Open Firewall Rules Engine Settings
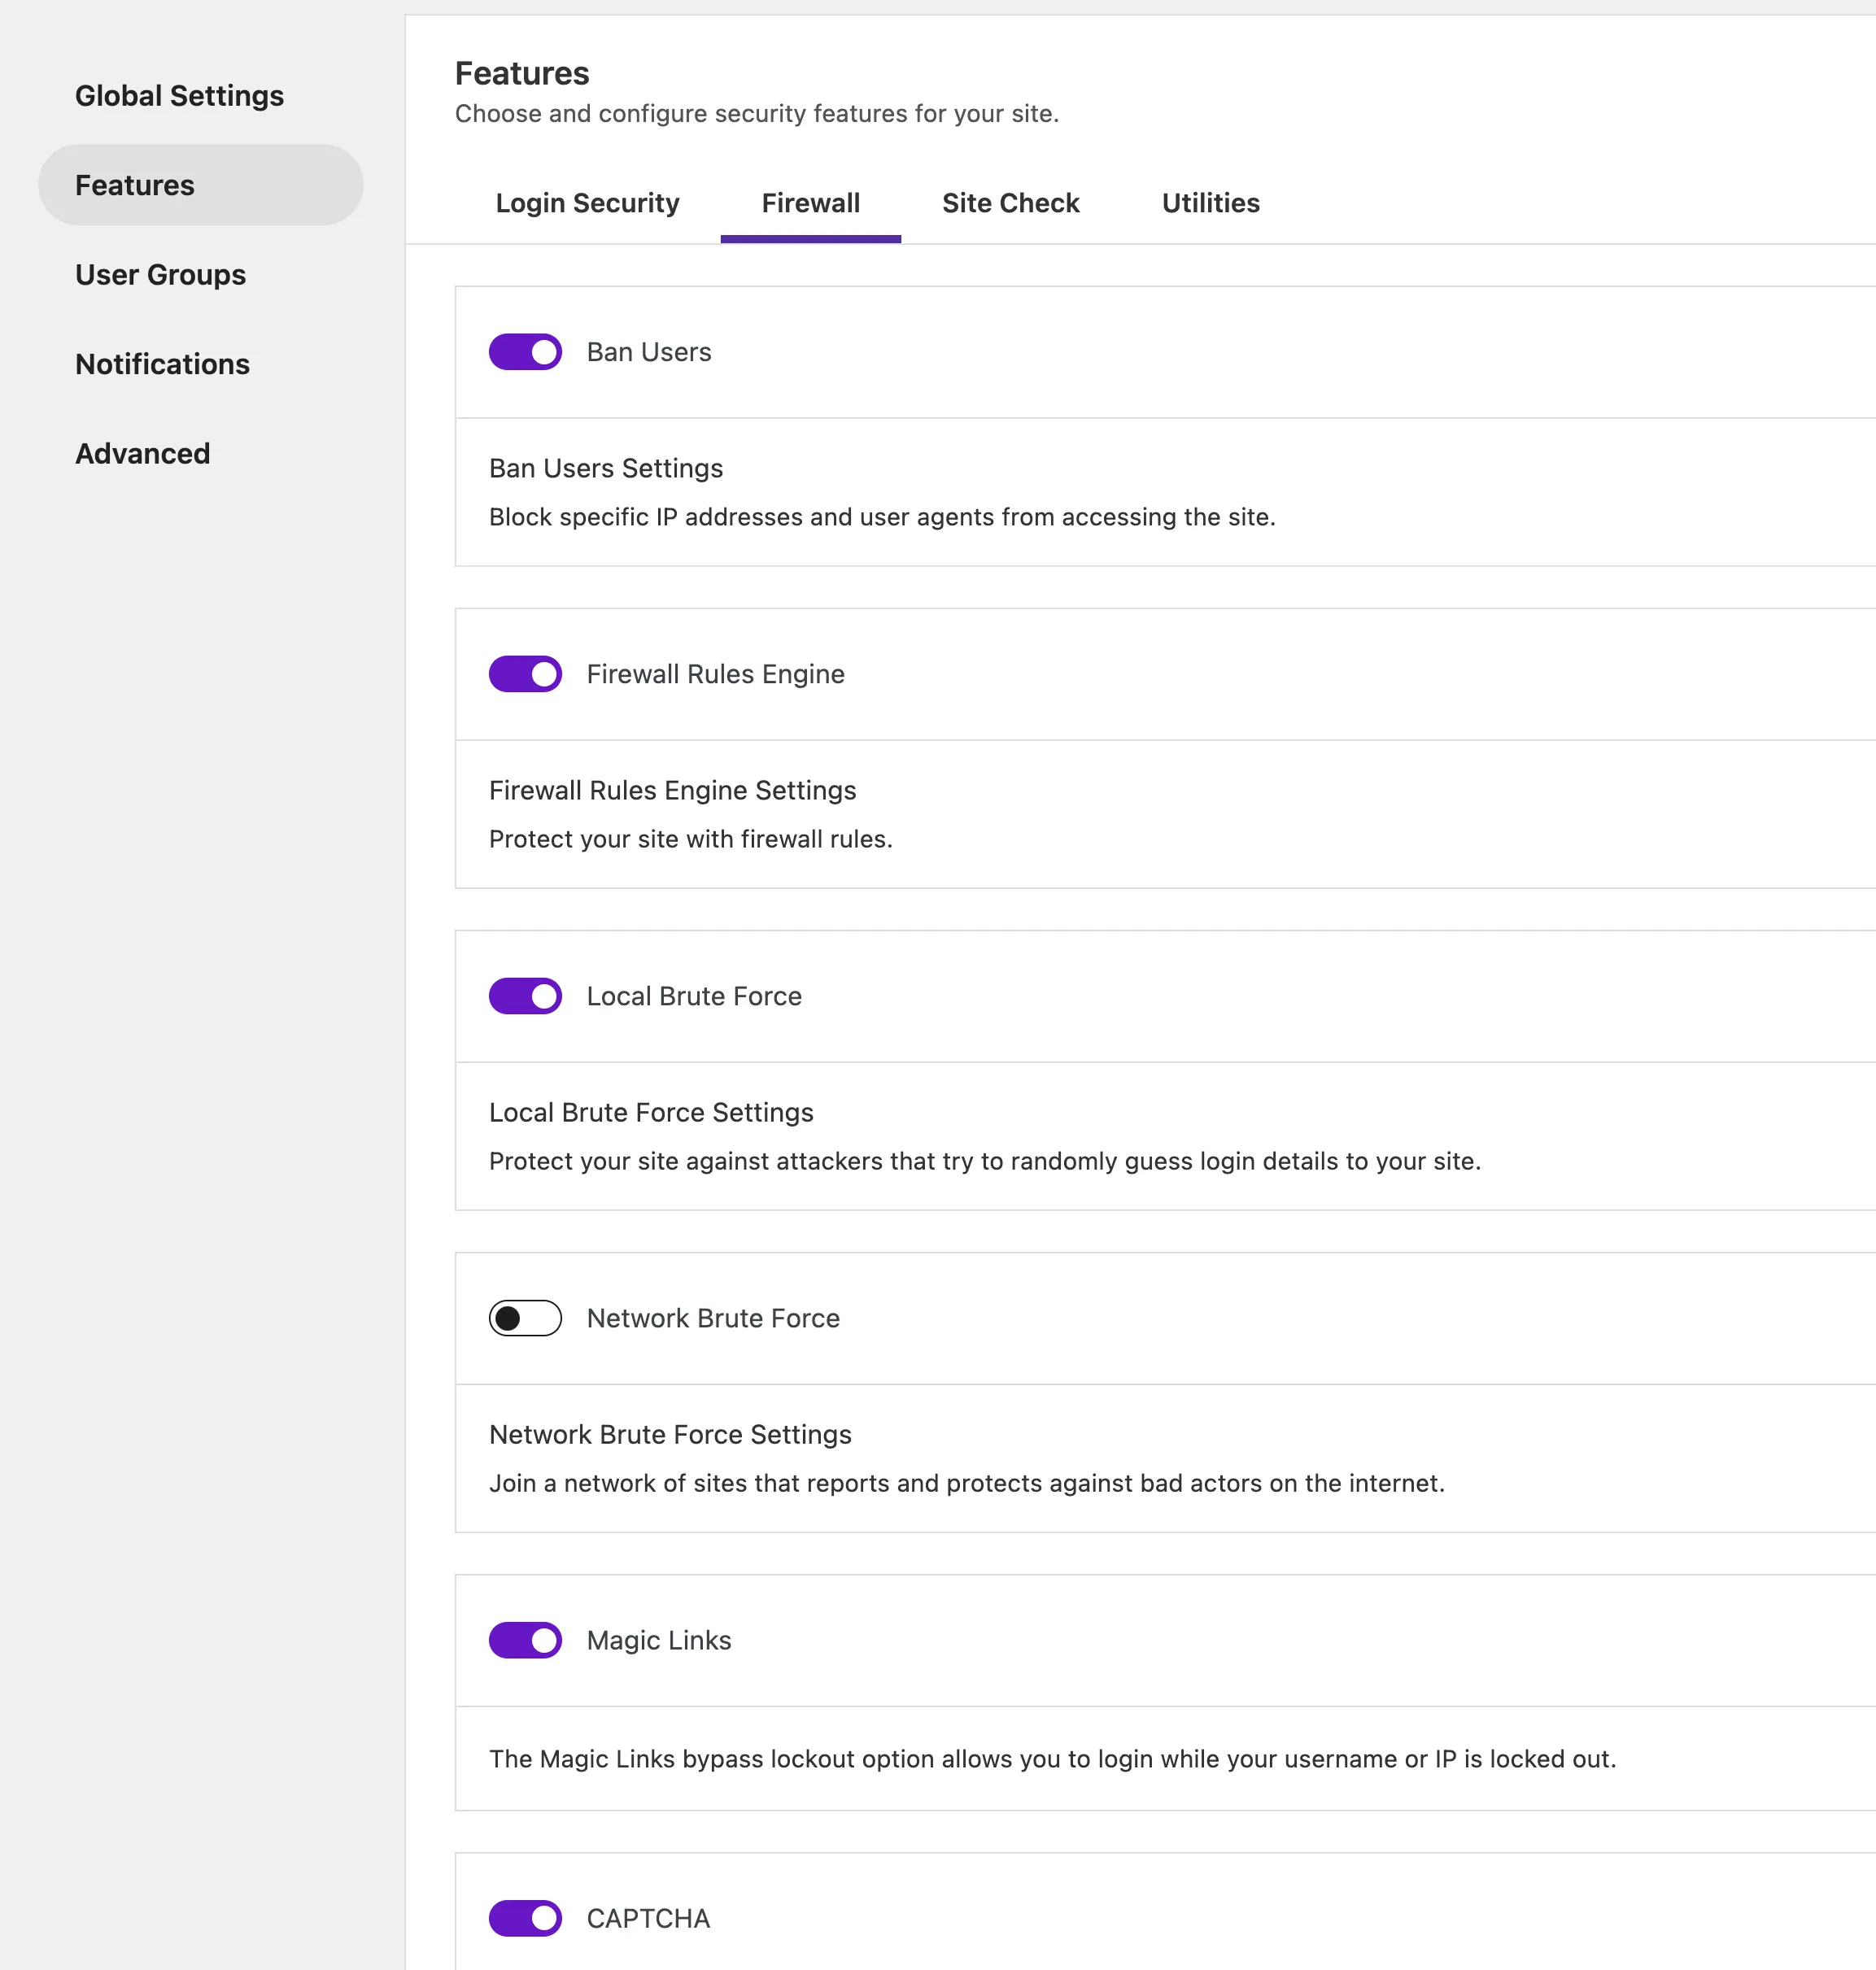Viewport: 1876px width, 1970px height. coord(672,790)
